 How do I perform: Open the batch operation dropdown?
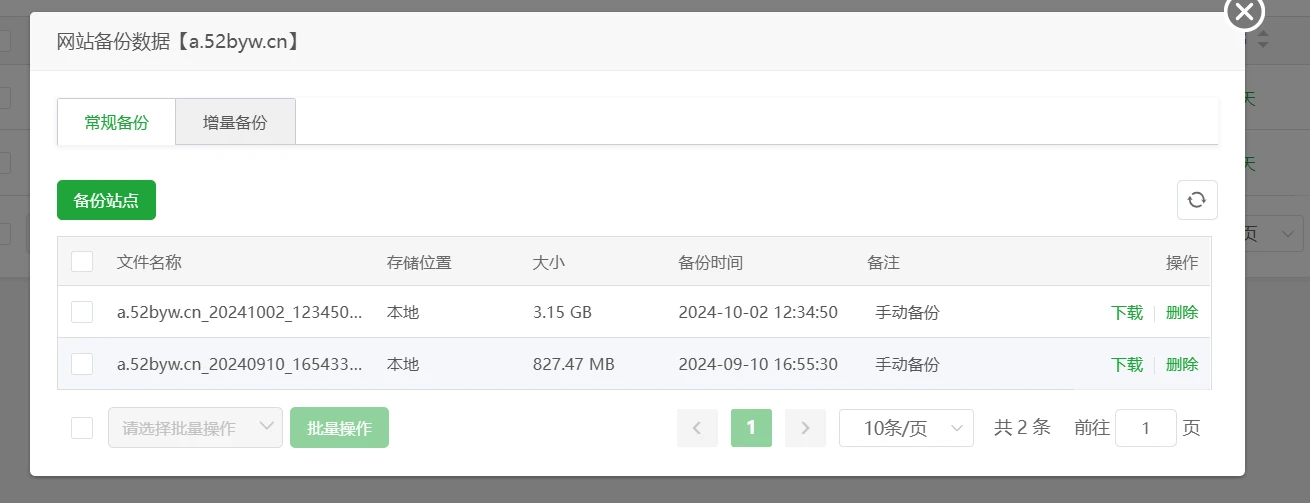pos(195,428)
